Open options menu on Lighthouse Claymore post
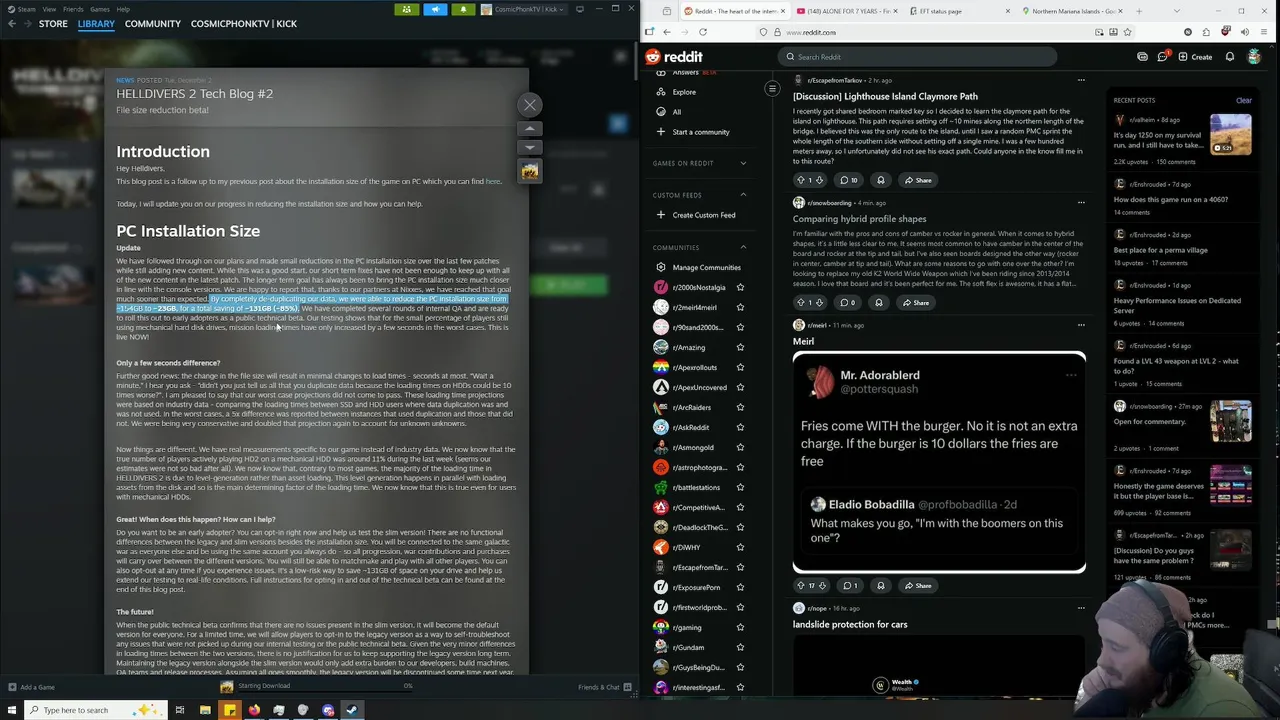The image size is (1280, 720). (1081, 80)
